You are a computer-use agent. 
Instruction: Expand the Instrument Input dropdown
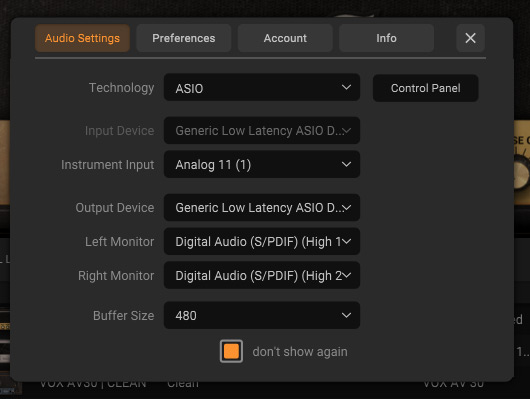[x=262, y=164]
